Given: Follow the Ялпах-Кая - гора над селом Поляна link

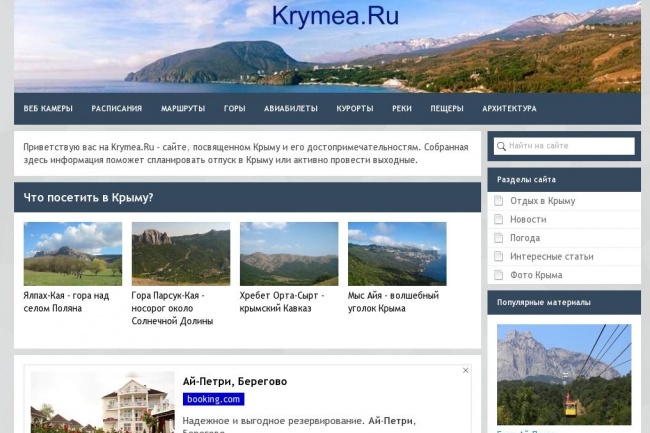Looking at the screenshot, I should pos(66,302).
